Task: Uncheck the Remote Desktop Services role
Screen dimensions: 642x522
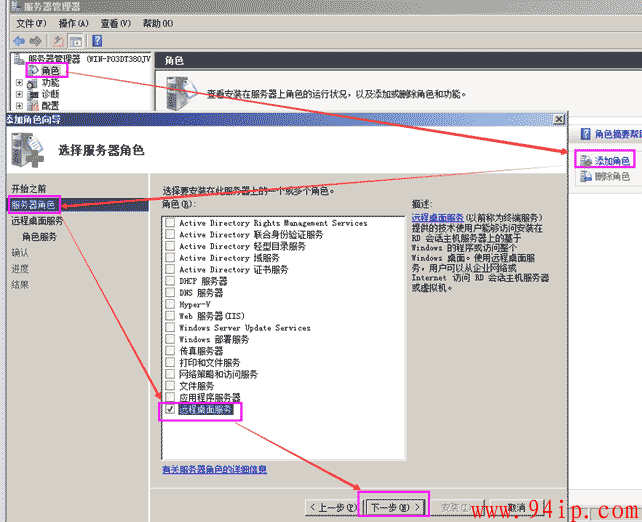Action: click(x=170, y=409)
